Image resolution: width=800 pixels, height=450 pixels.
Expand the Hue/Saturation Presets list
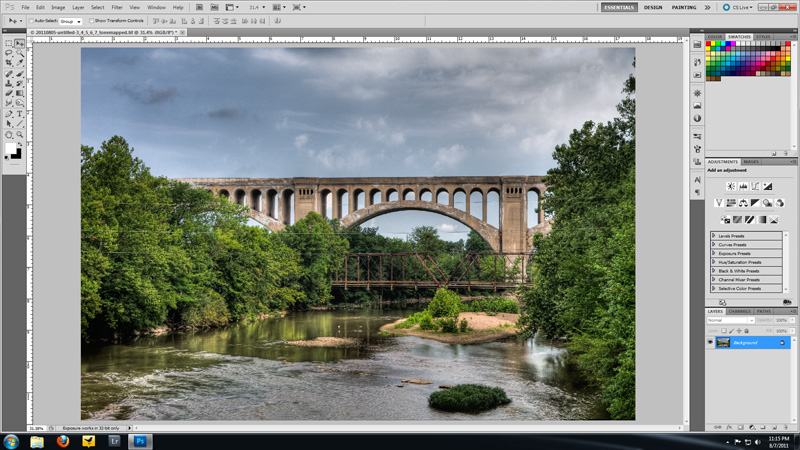pos(714,262)
